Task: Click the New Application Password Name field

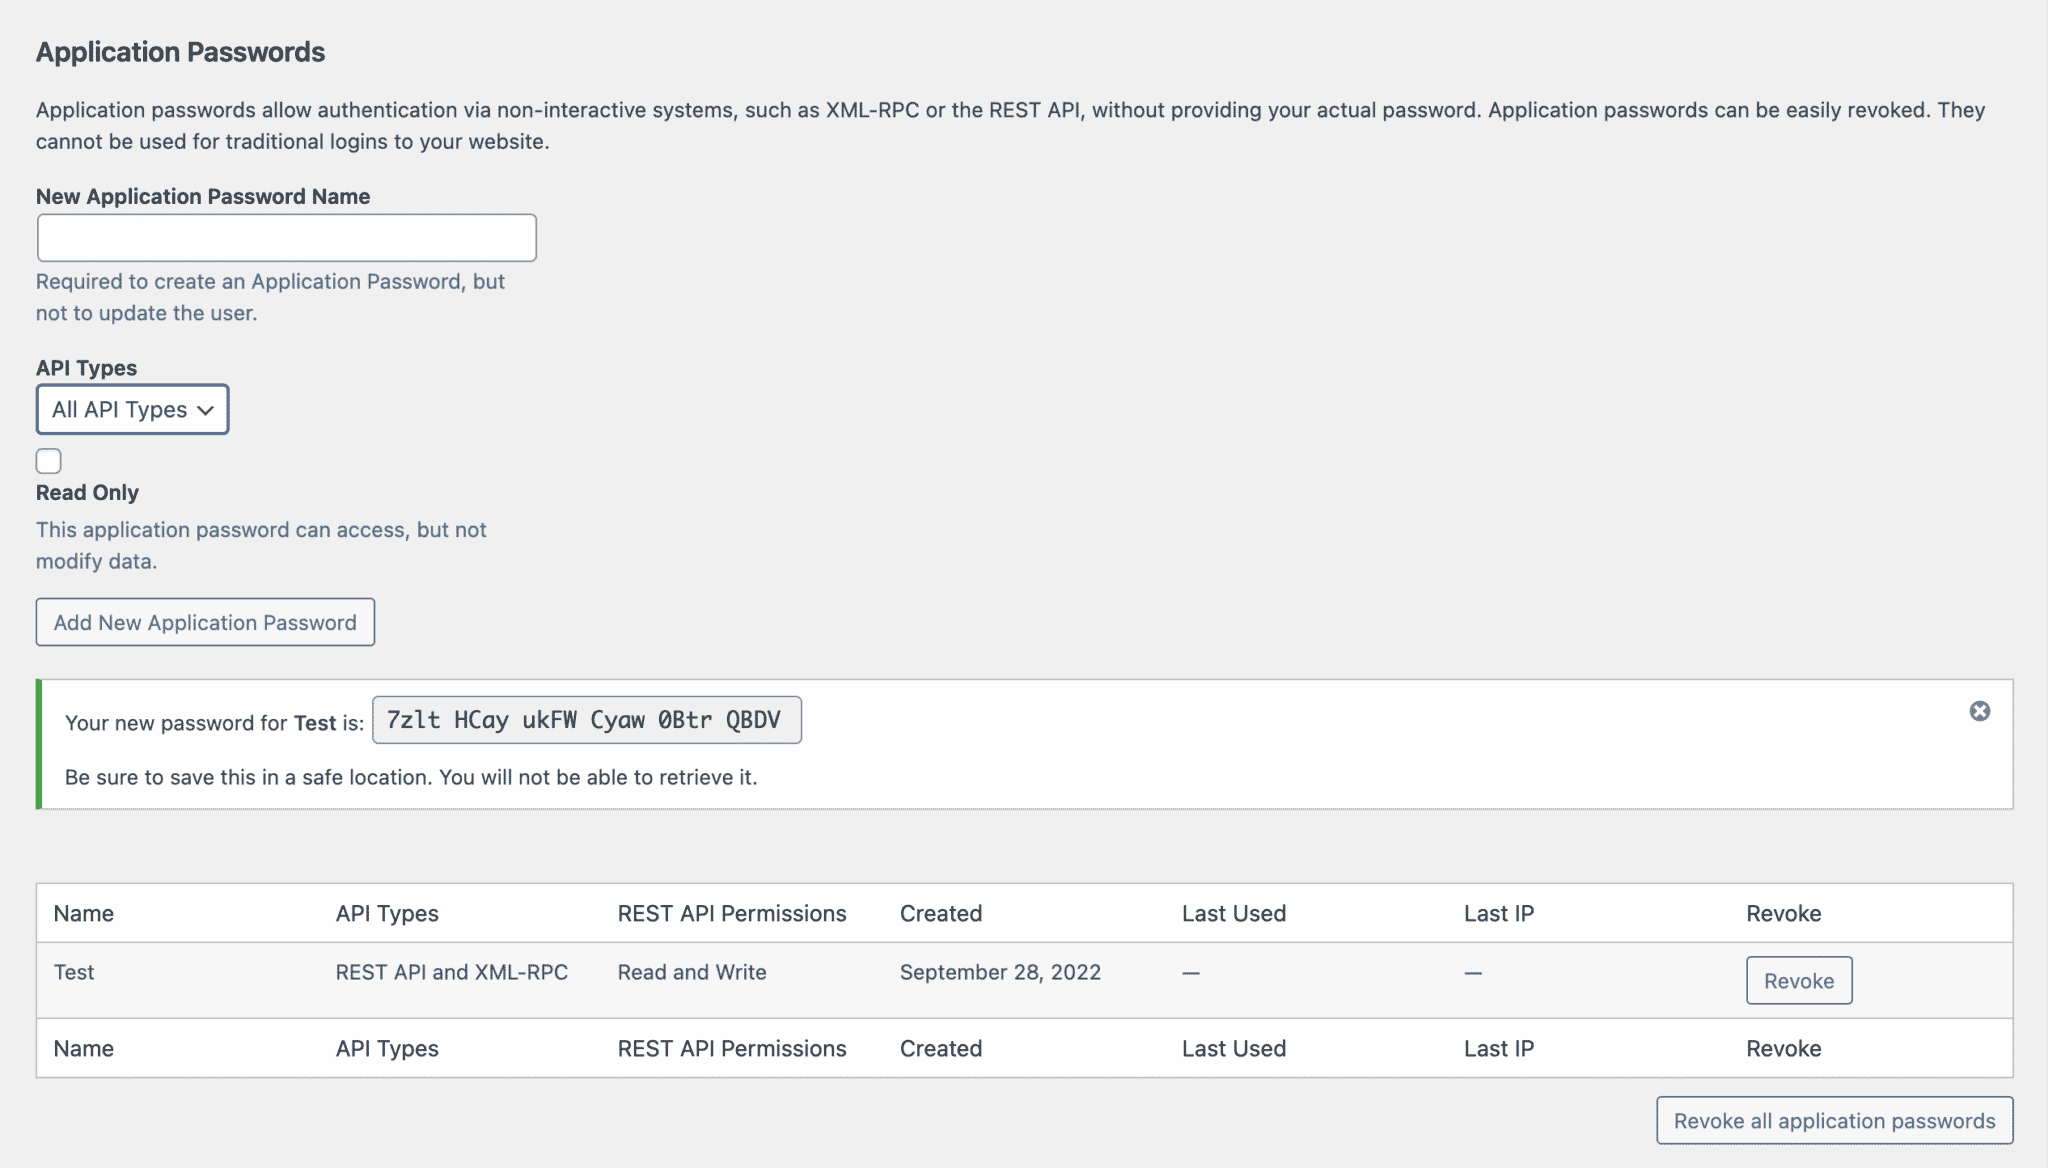Action: 287,238
